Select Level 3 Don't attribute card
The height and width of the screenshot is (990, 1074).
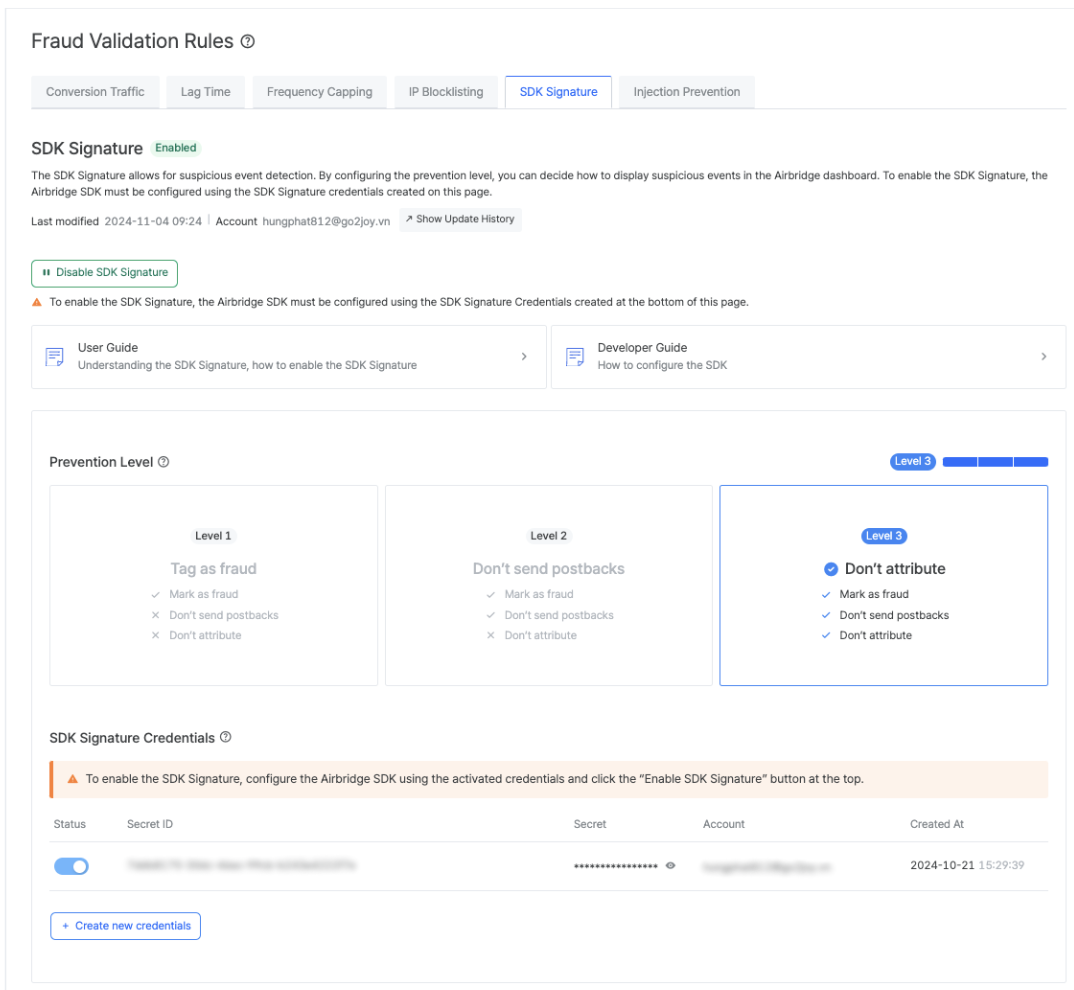883,585
